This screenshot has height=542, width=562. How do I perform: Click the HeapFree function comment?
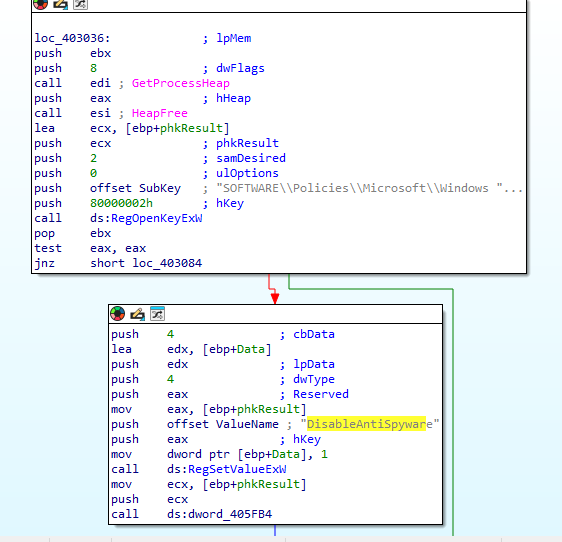(x=160, y=113)
